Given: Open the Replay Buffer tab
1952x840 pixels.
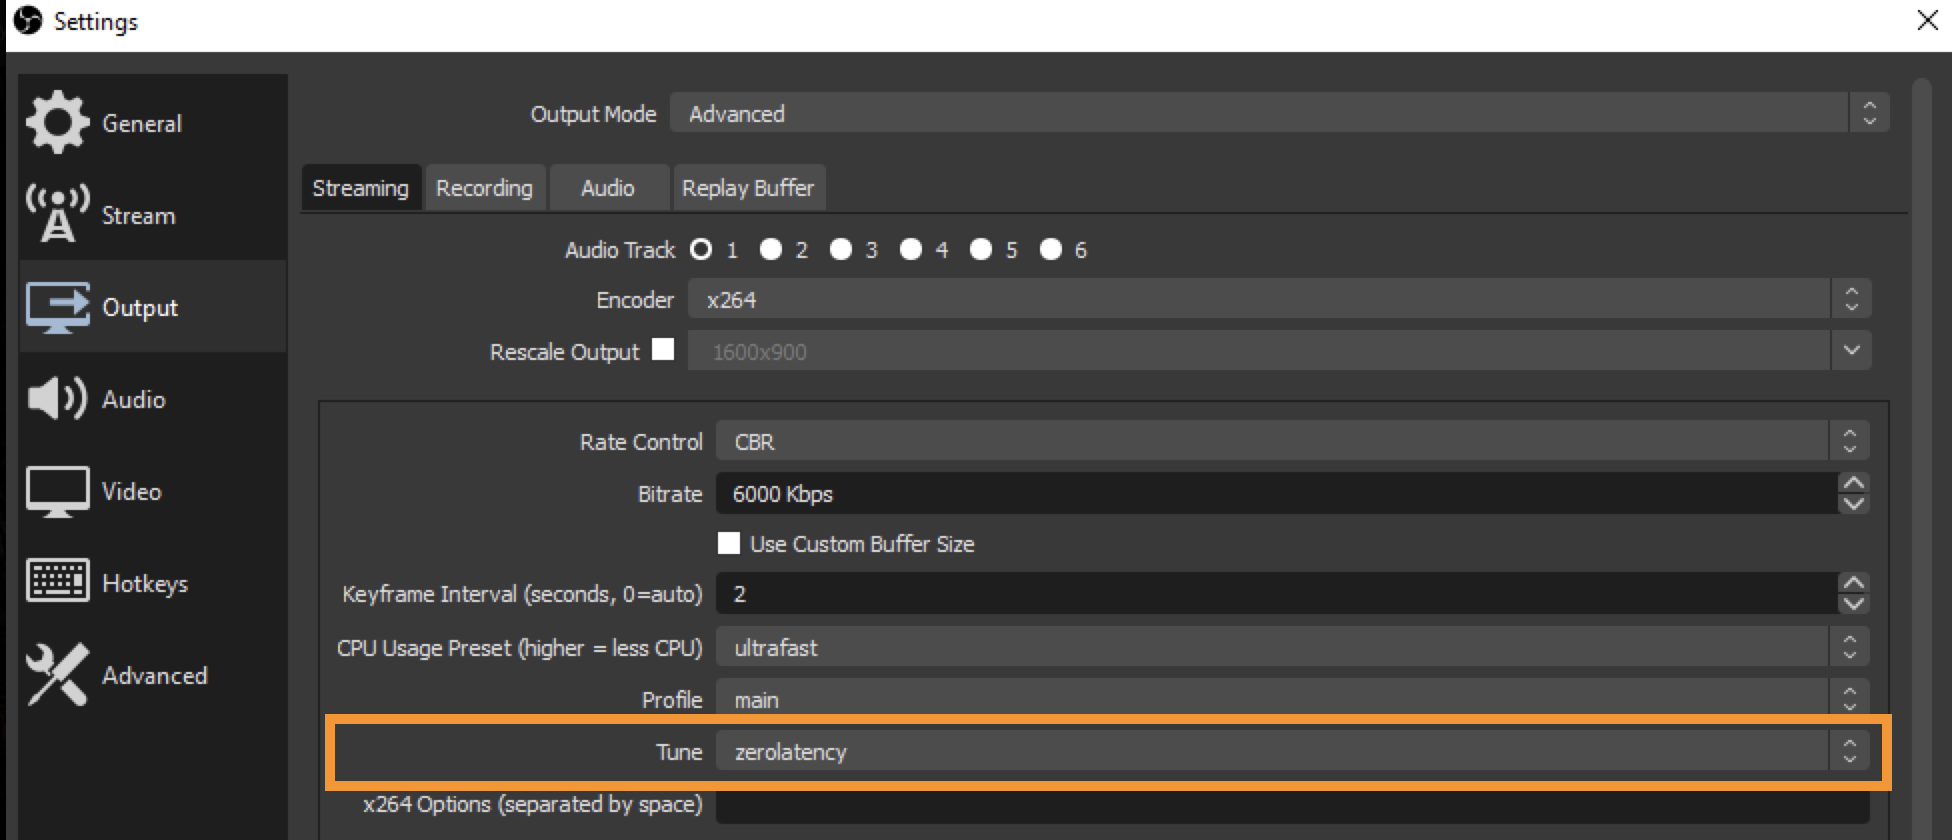Looking at the screenshot, I should coord(747,188).
